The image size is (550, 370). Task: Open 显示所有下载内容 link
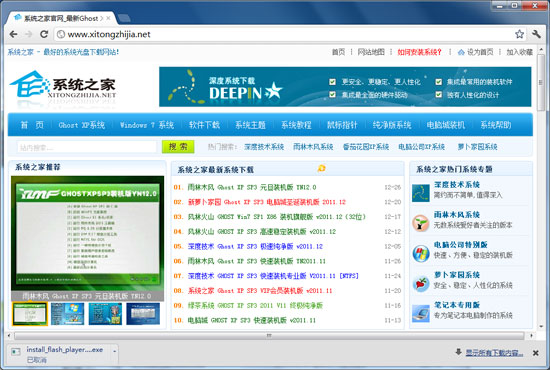click(x=494, y=353)
